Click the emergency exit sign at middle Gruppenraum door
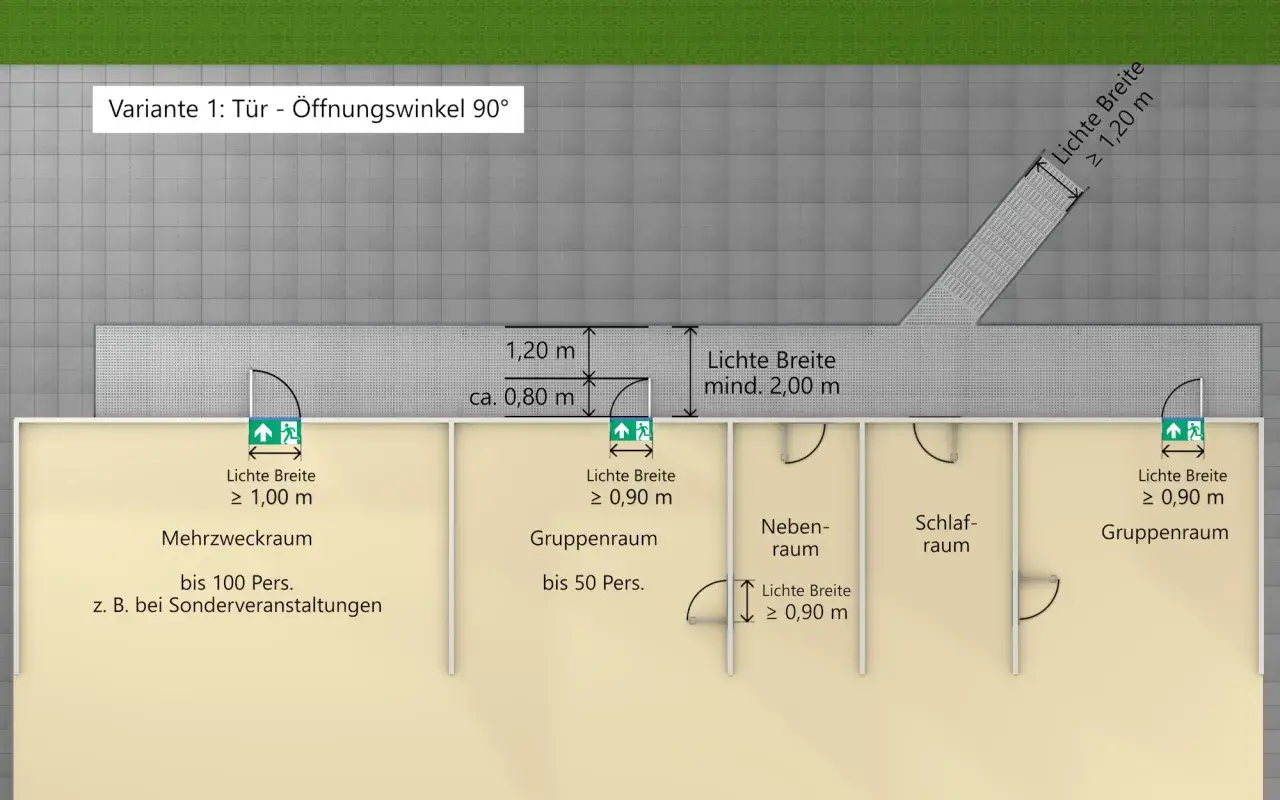This screenshot has width=1280, height=800. [x=631, y=430]
